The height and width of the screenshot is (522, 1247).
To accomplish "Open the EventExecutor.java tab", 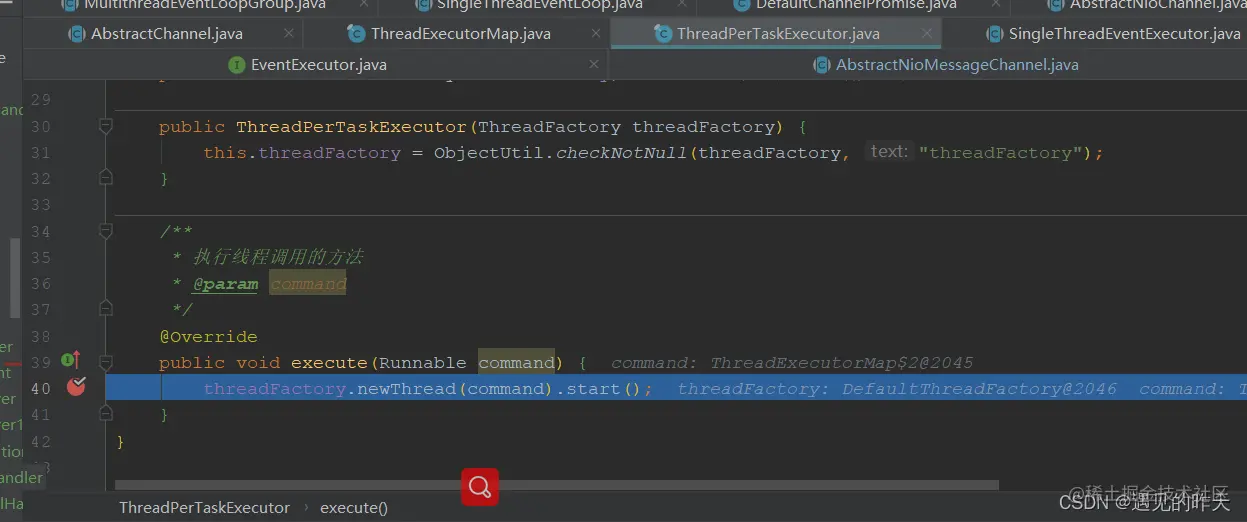I will coord(307,65).
